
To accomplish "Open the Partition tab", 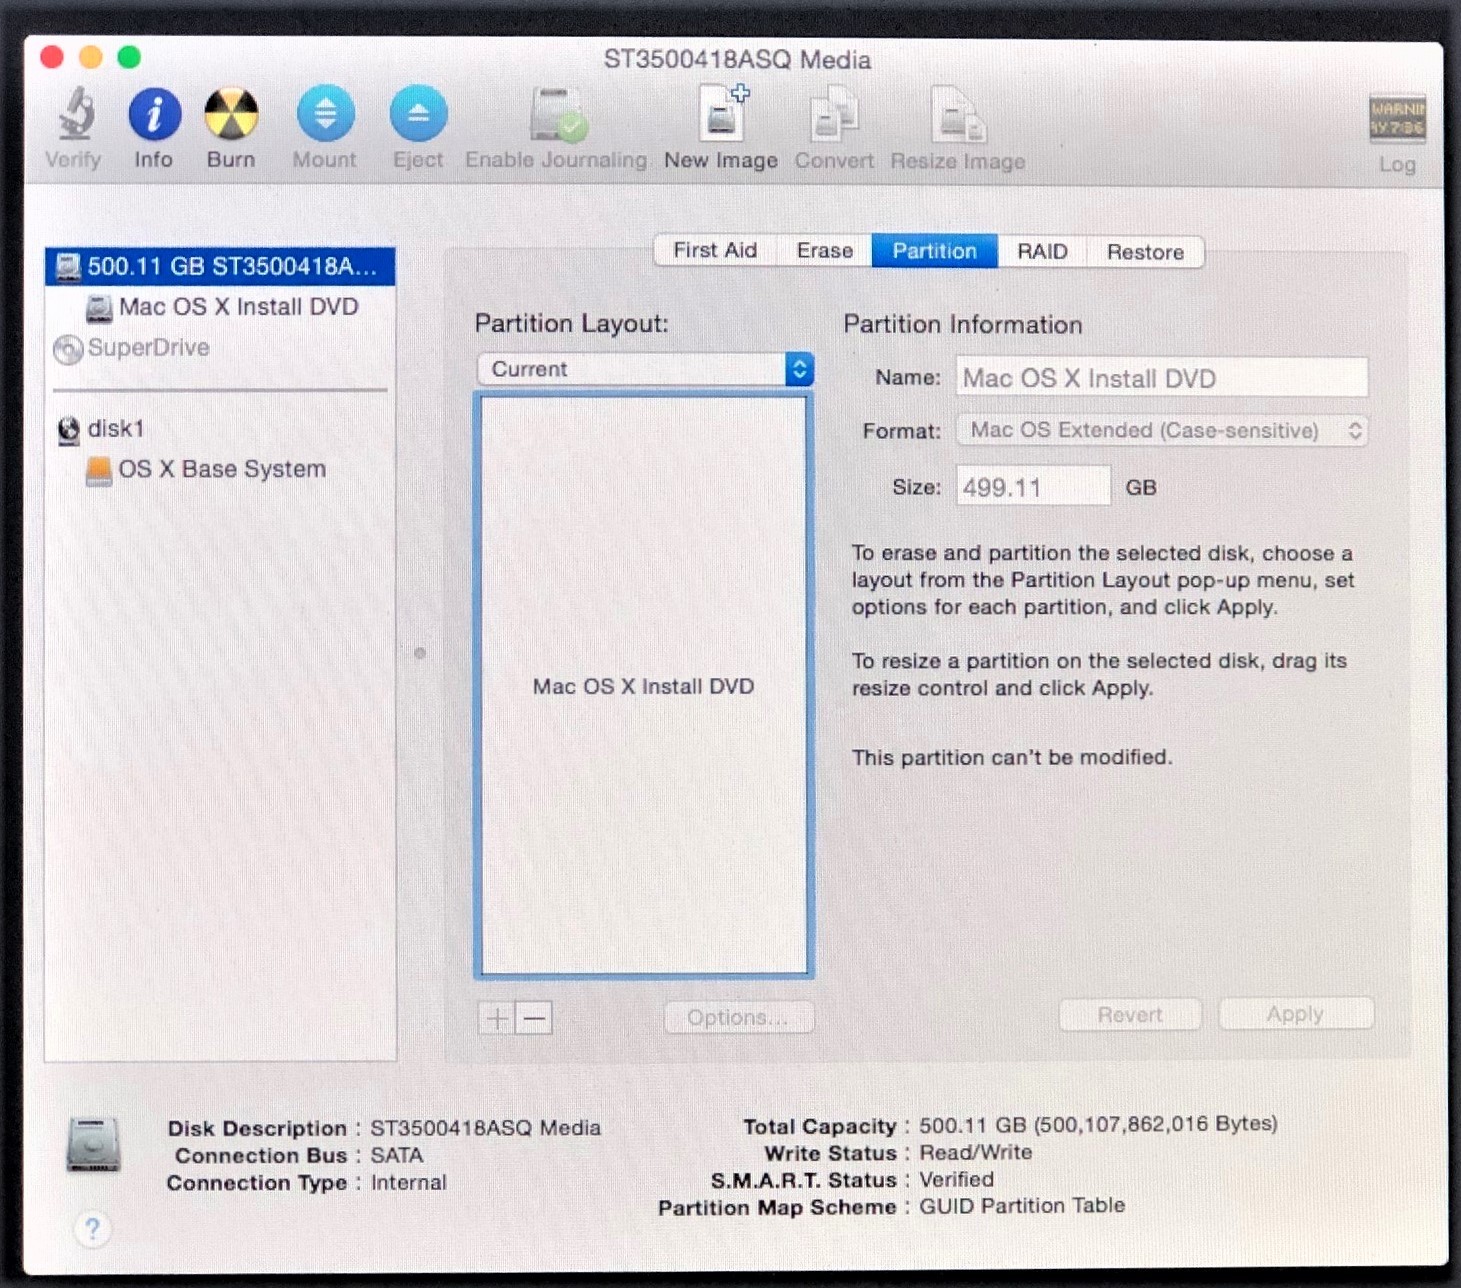I will pos(935,251).
